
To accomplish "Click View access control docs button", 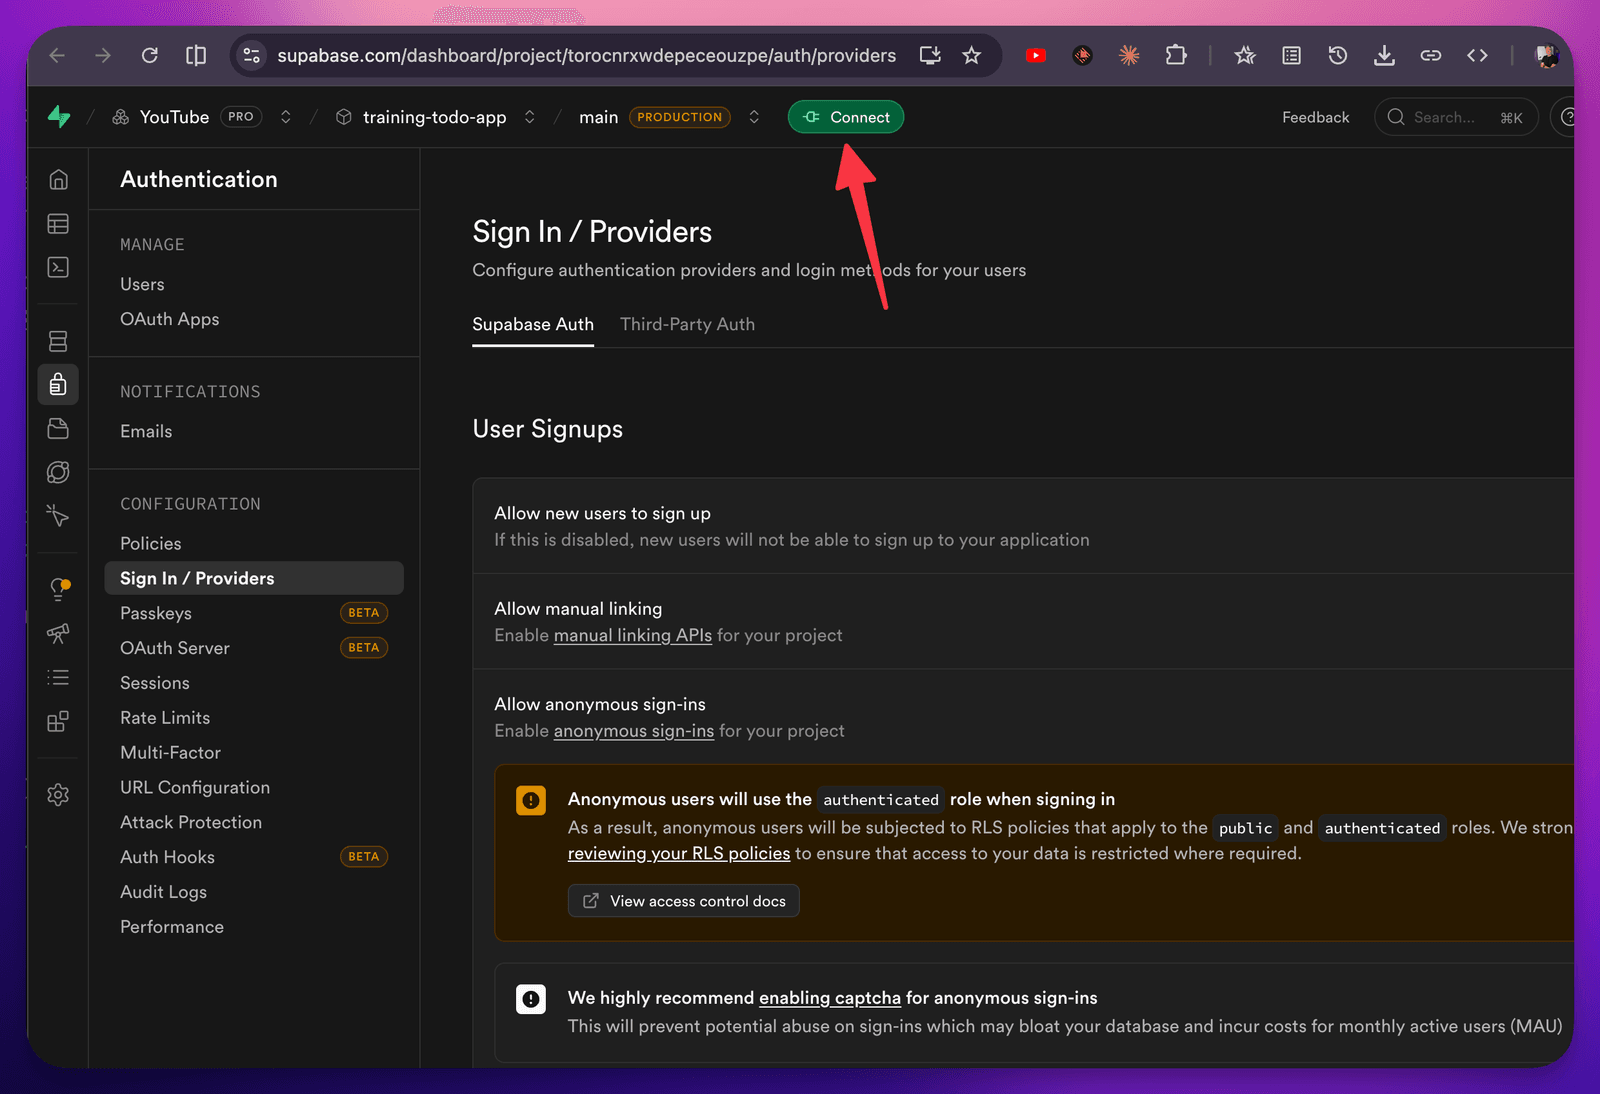I will 684,901.
